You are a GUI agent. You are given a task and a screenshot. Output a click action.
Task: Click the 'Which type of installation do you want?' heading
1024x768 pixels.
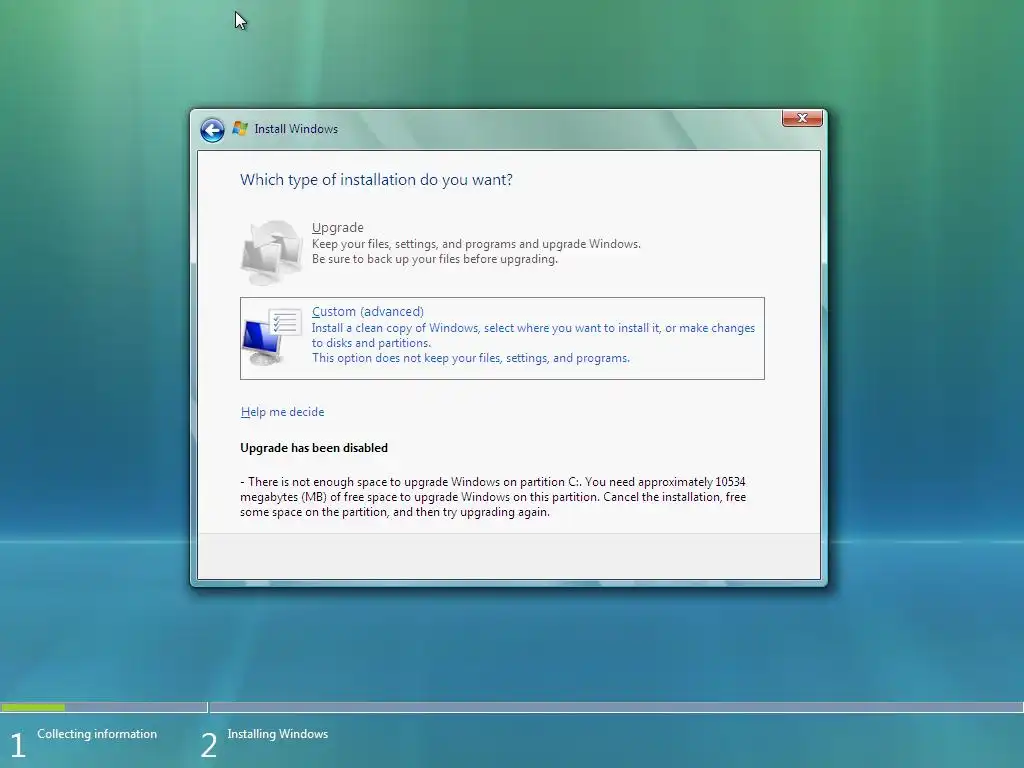(376, 180)
